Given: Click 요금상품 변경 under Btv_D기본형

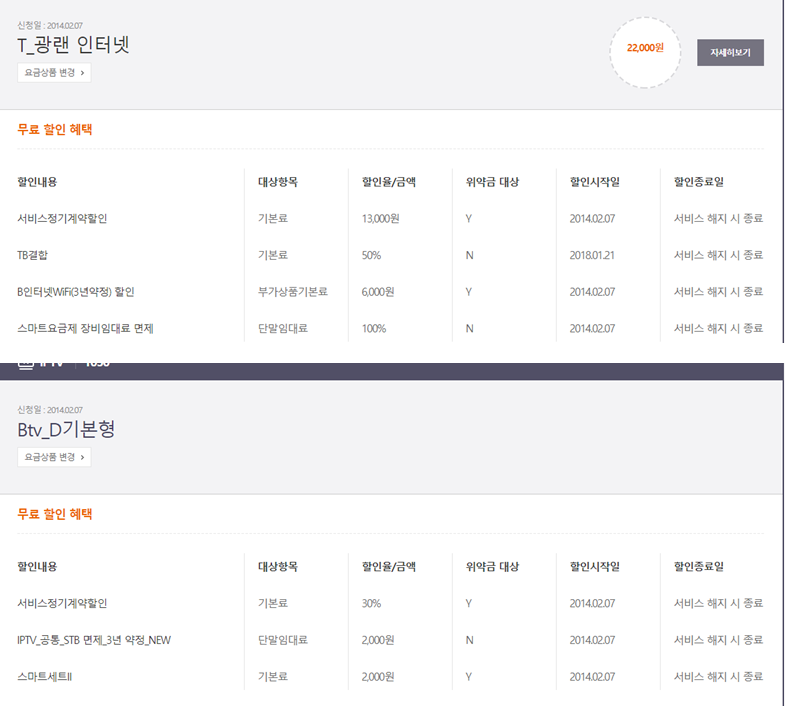Looking at the screenshot, I should point(55,457).
